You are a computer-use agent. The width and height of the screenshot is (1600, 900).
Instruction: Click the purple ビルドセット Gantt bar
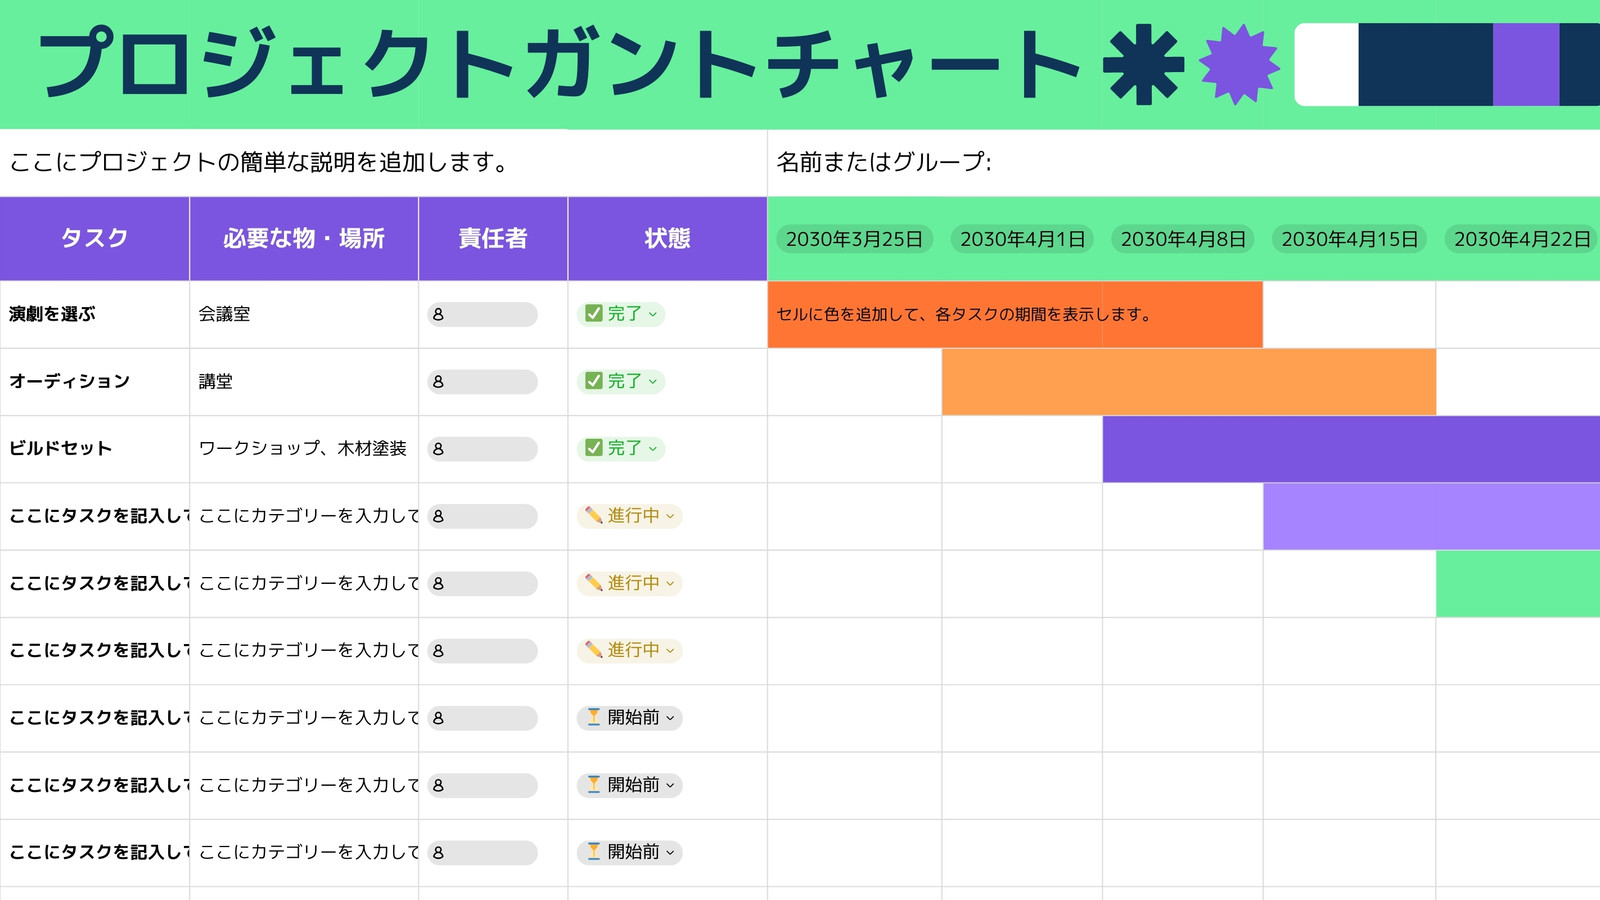1351,449
